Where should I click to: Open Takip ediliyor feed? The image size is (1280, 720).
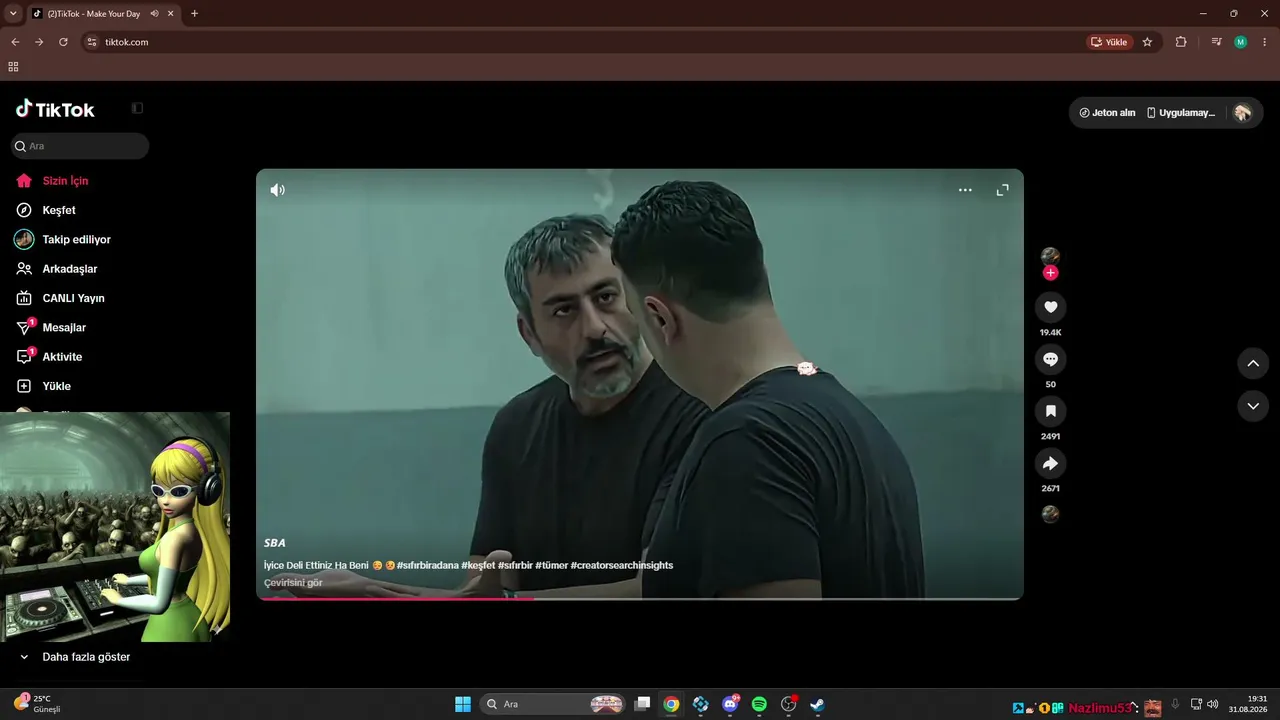(76, 240)
